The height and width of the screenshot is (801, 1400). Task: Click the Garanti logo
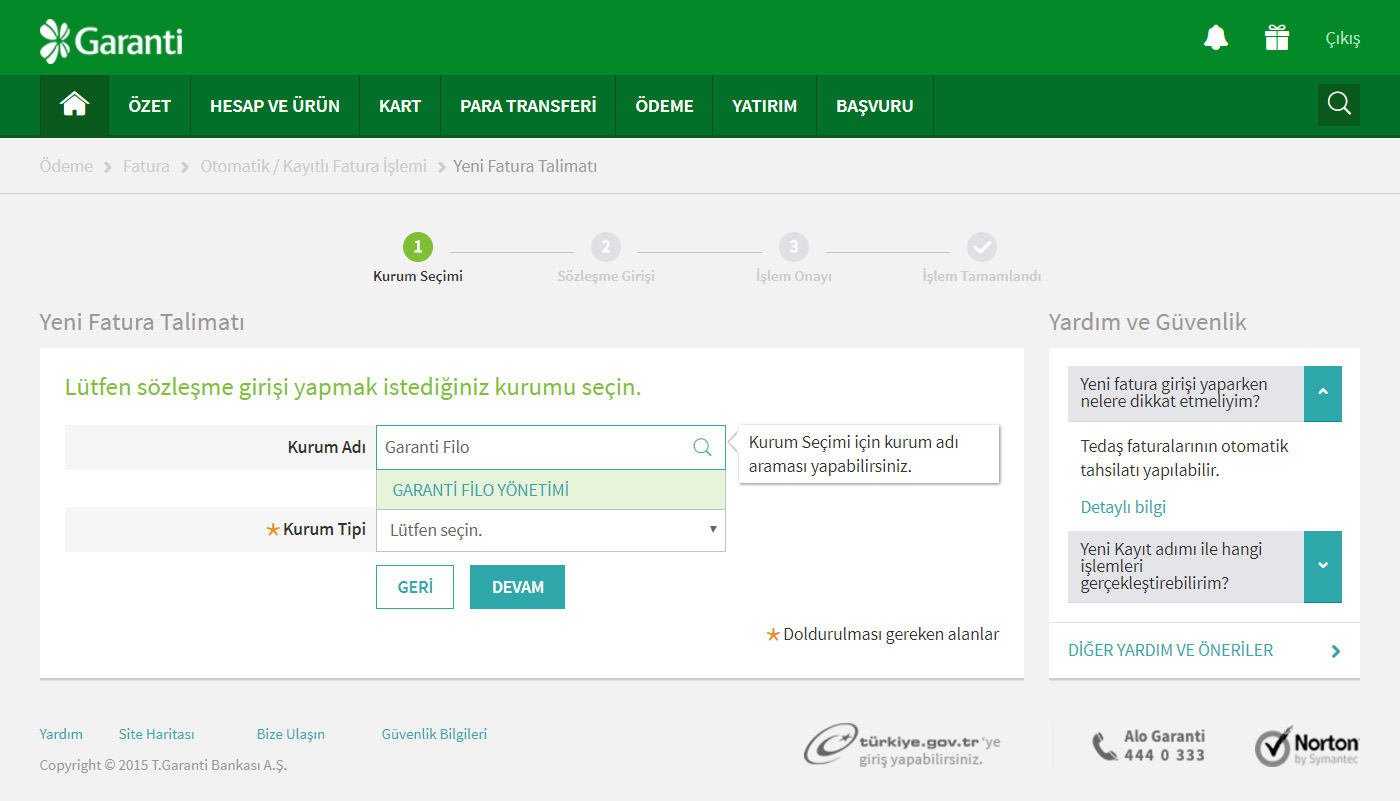pos(111,41)
